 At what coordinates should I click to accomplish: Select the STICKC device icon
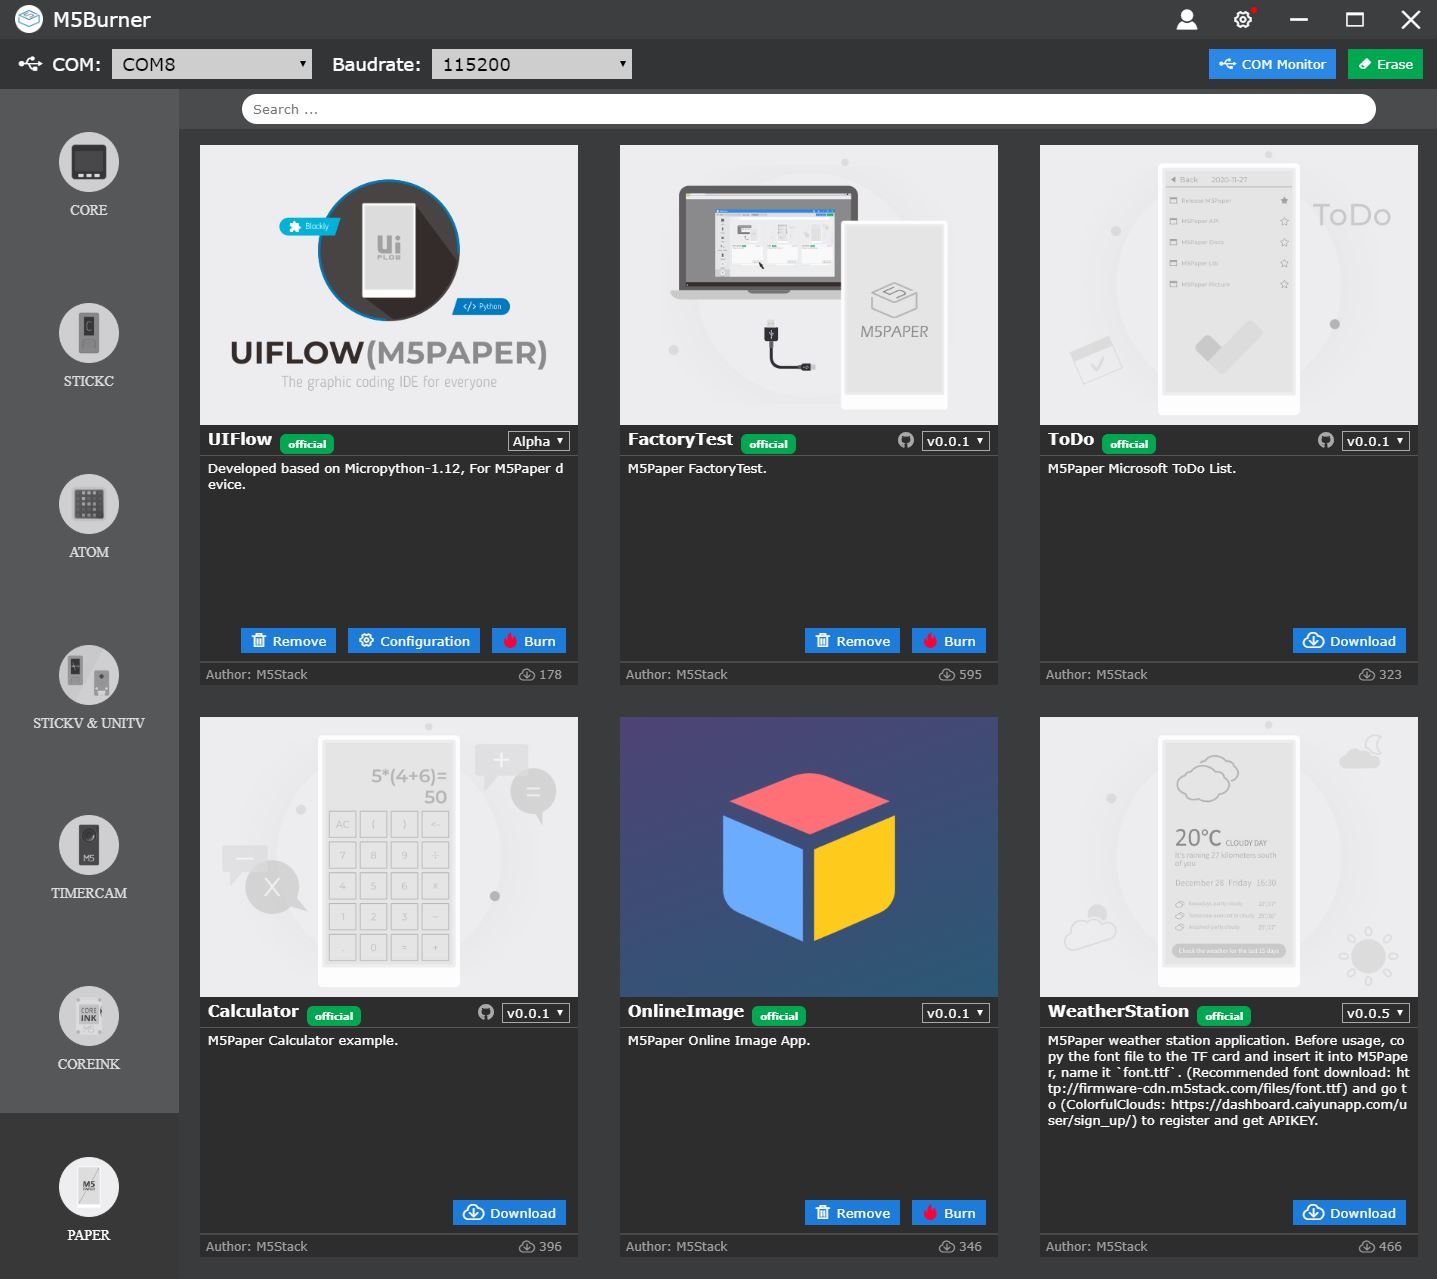point(89,333)
